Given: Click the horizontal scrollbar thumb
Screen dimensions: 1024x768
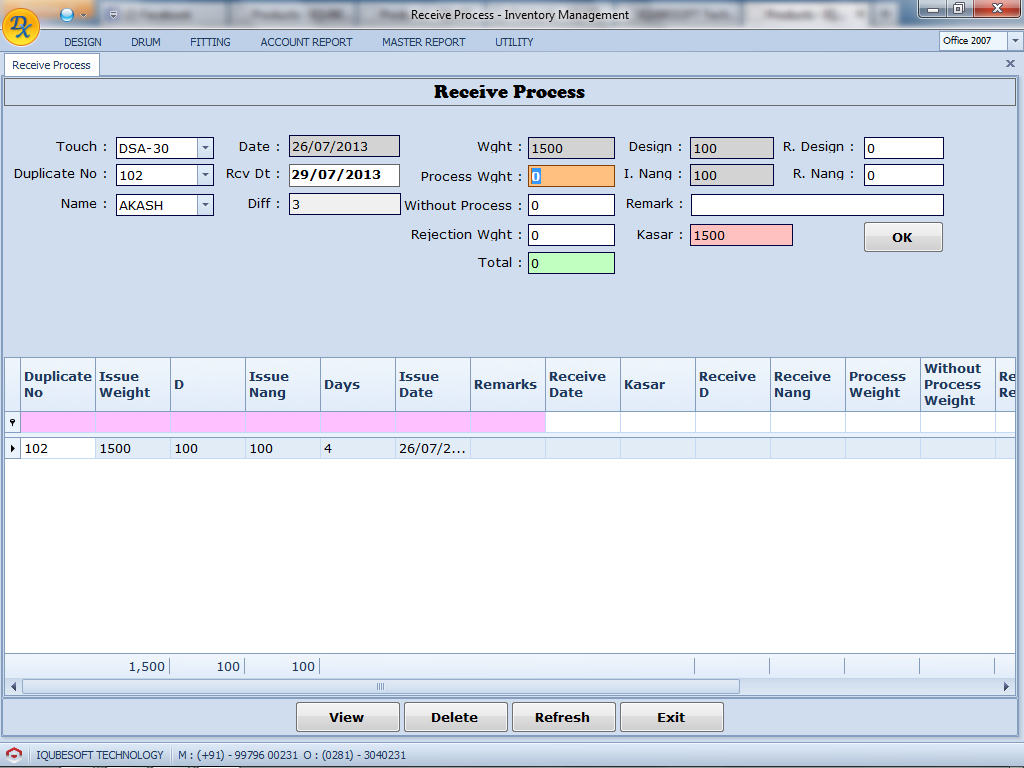Looking at the screenshot, I should [380, 687].
